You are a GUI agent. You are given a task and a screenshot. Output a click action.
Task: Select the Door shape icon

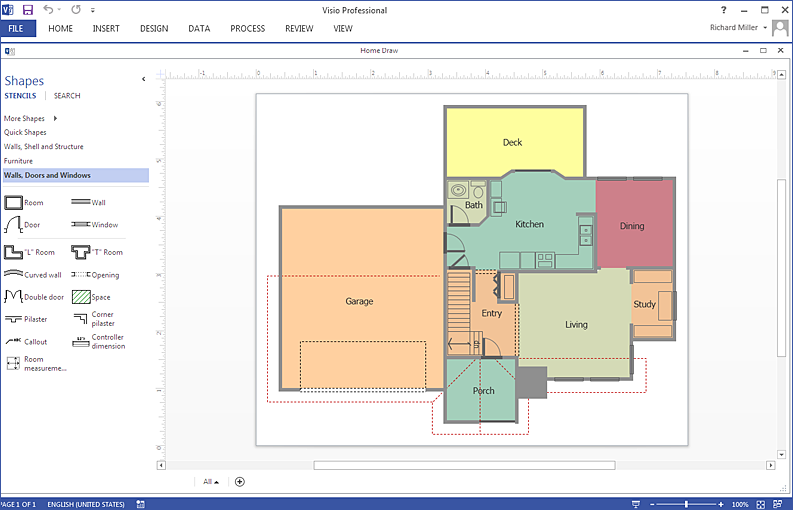click(13, 225)
